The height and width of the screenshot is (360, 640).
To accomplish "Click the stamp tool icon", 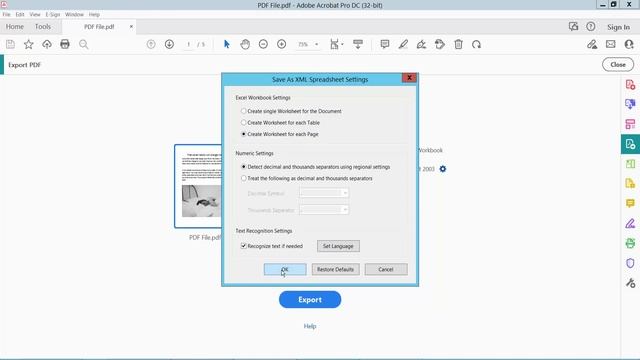I will (440, 44).
